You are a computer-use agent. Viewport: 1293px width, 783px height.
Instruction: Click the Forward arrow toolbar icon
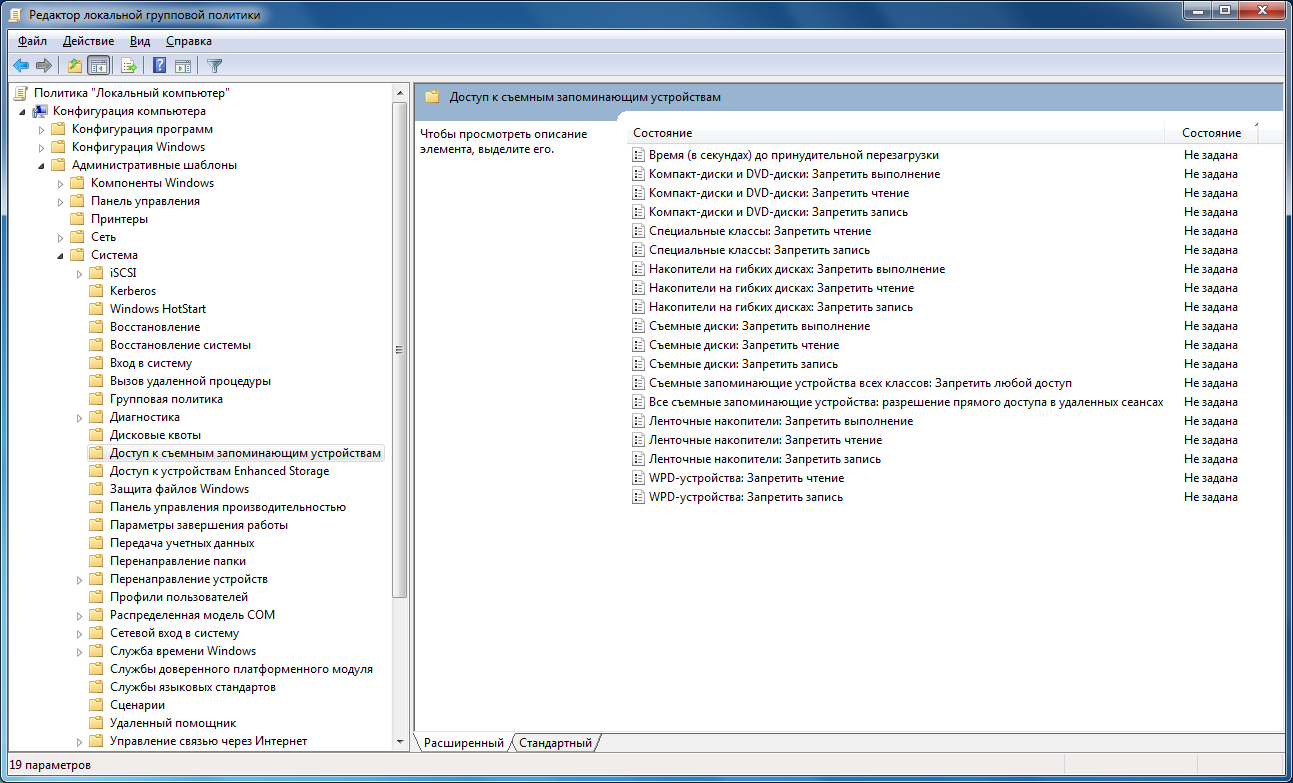click(43, 66)
